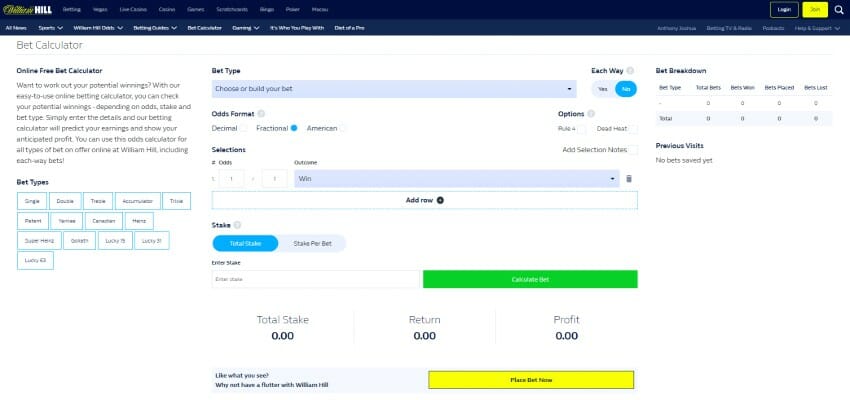Open Anthony Joshua link

coord(677,28)
